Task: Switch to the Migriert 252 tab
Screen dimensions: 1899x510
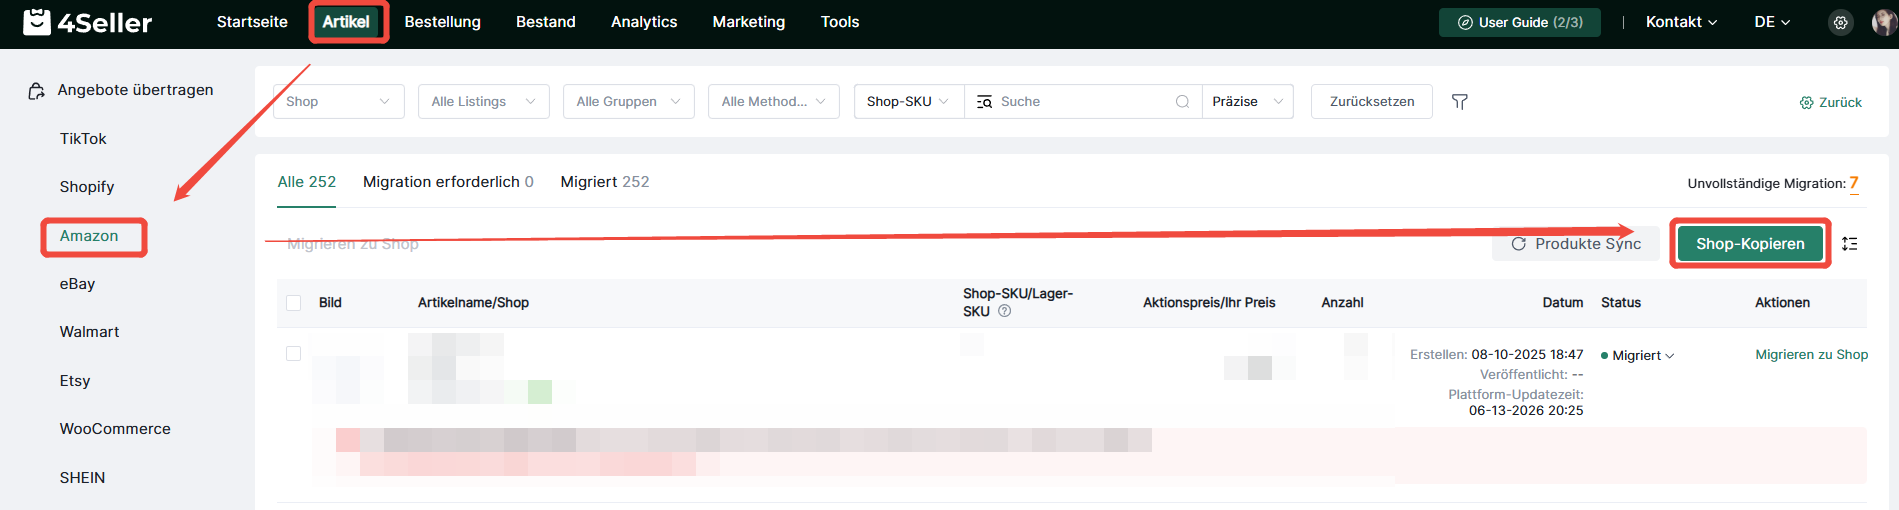Action: (x=605, y=182)
